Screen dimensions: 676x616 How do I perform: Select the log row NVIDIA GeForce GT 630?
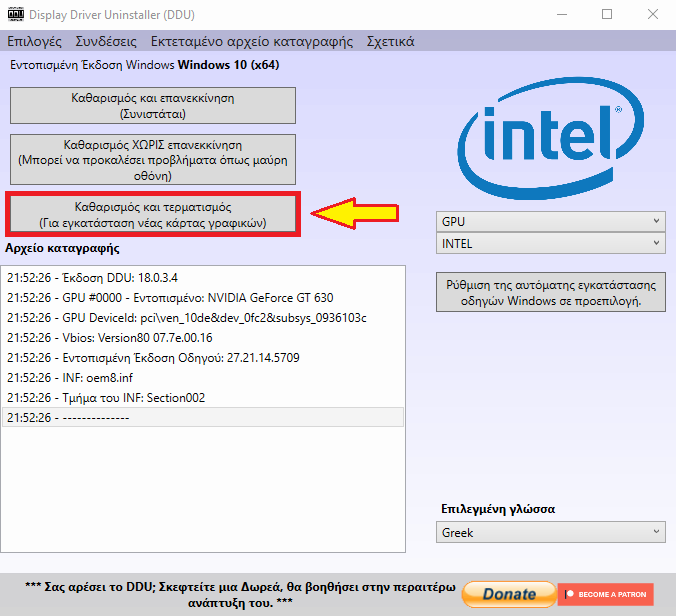[203, 298]
